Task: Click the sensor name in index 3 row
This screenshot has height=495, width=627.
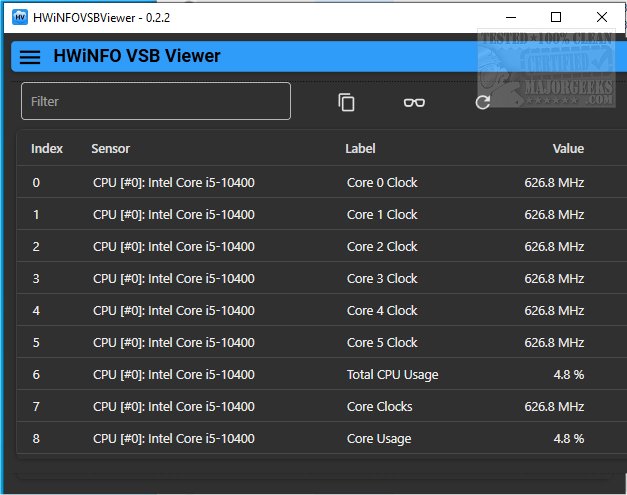Action: [x=174, y=279]
